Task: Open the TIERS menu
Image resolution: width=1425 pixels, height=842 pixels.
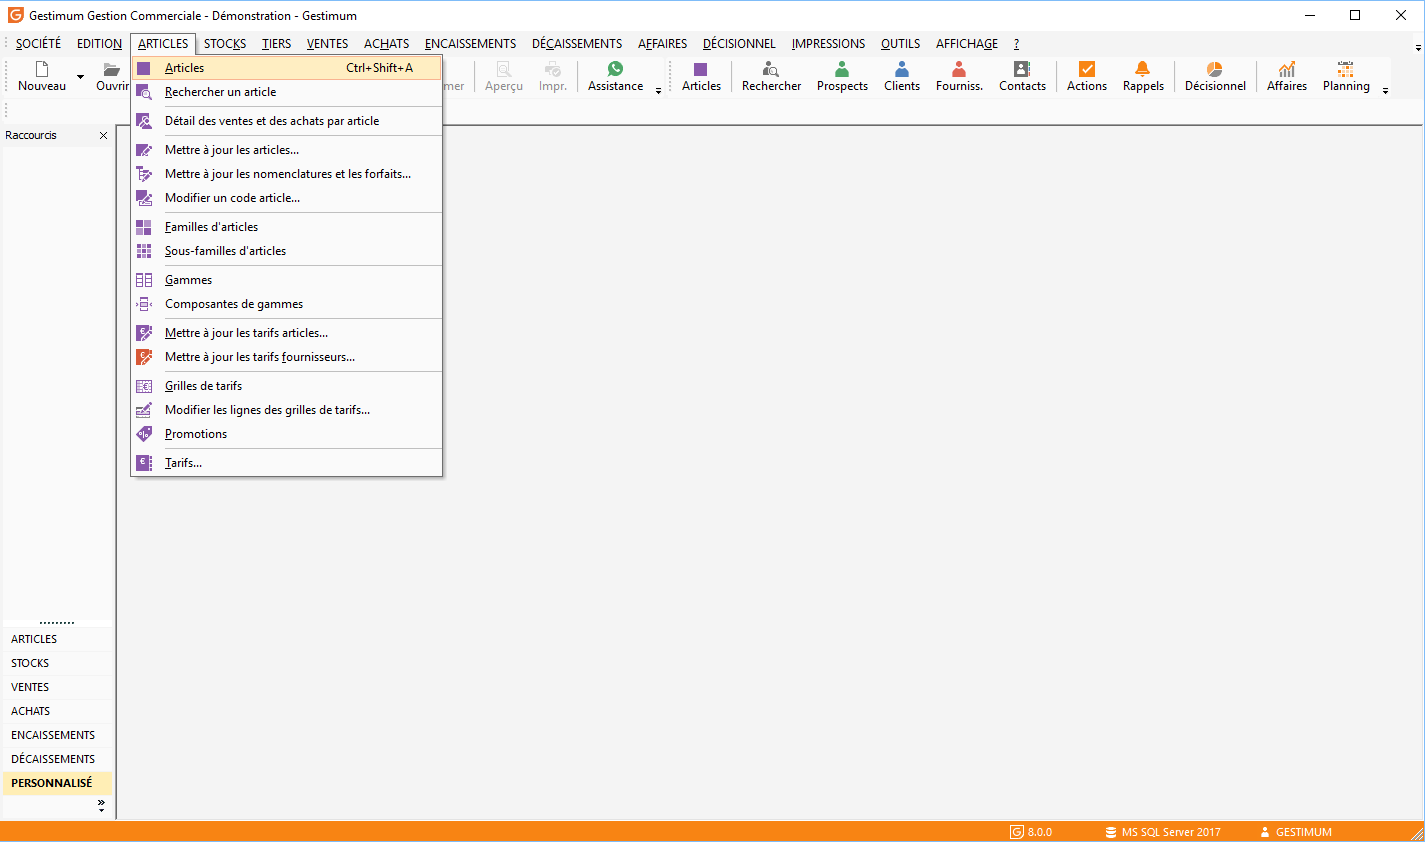Action: coord(277,44)
